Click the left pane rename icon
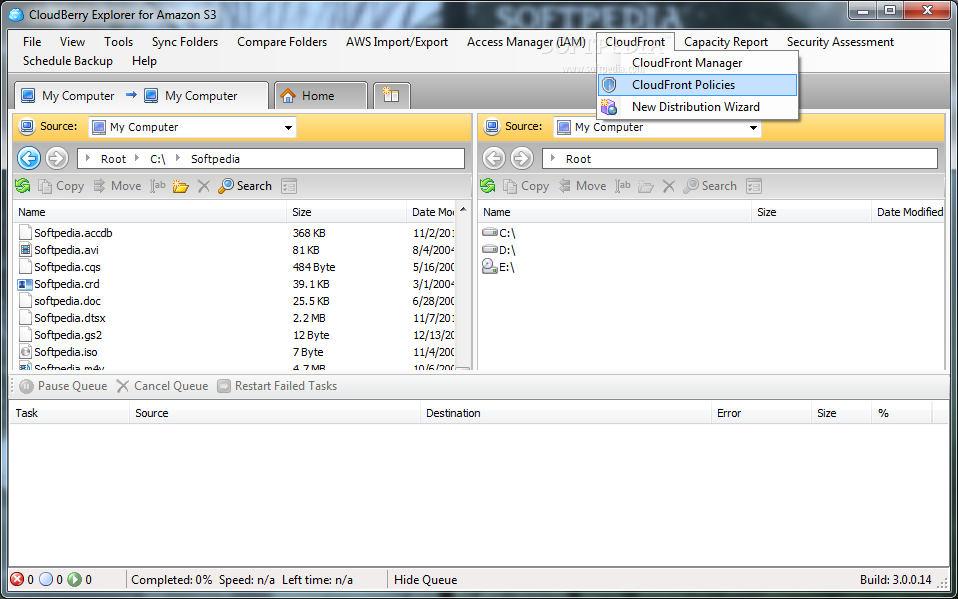Viewport: 958px width, 599px height. coord(158,186)
